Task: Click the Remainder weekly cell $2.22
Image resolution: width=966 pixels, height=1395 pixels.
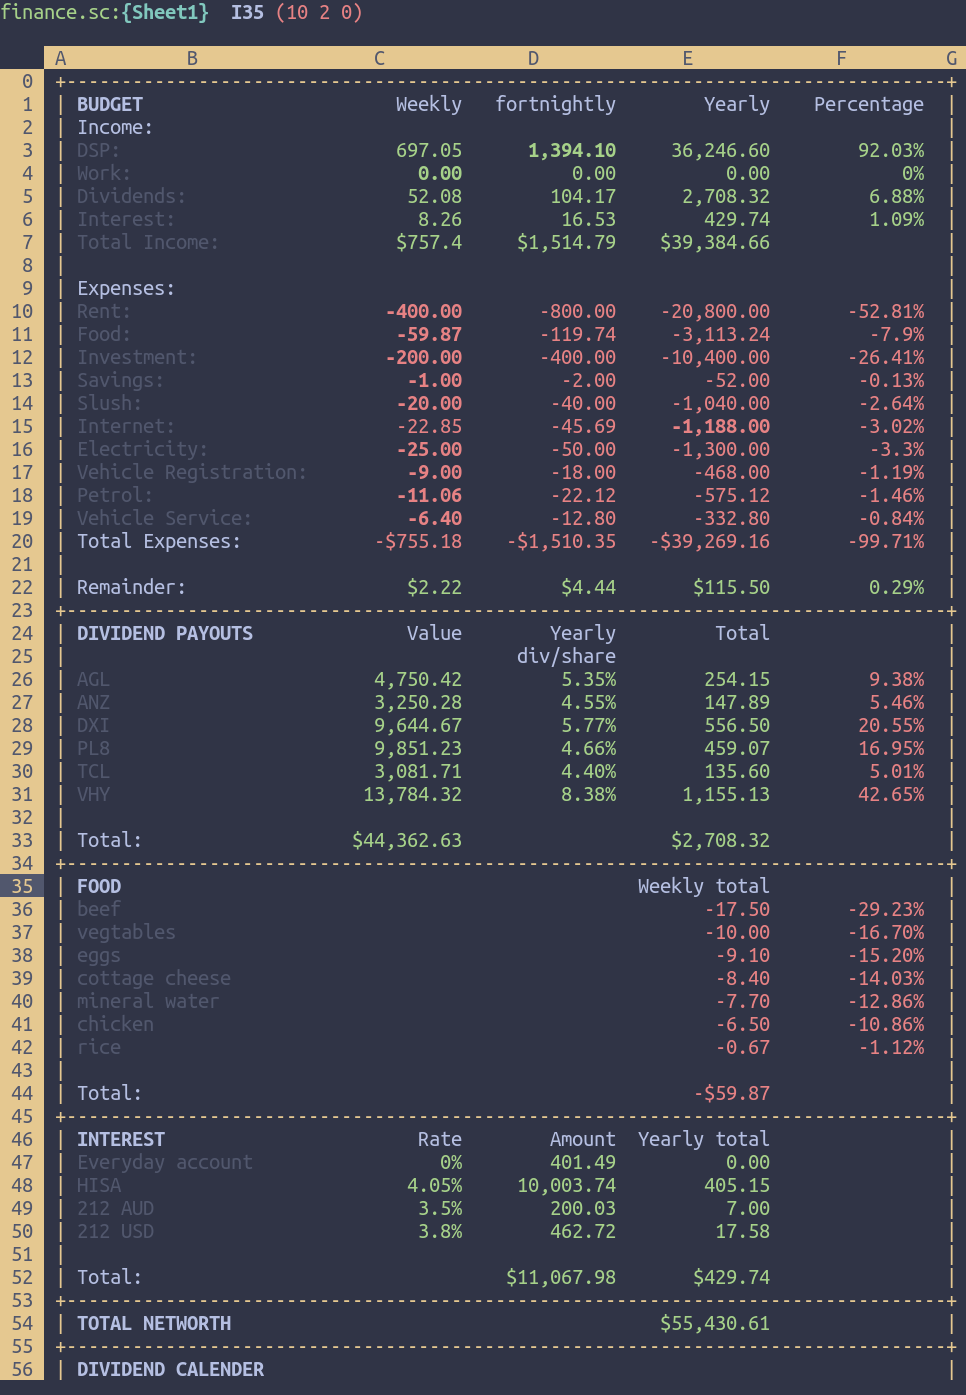Action: click(x=434, y=587)
